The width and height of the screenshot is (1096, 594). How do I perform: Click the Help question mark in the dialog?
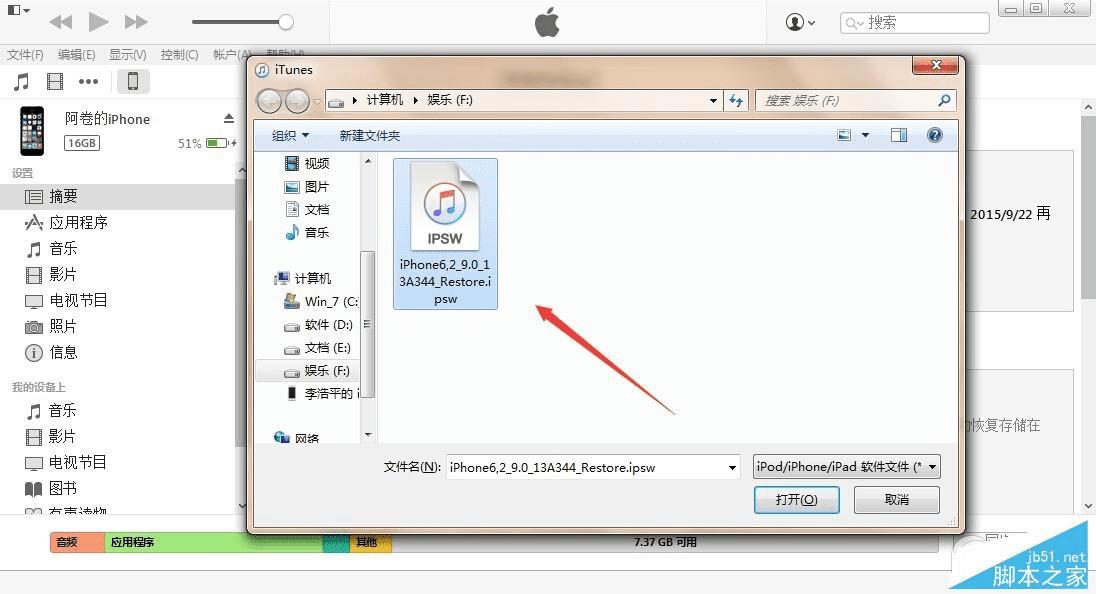(934, 134)
